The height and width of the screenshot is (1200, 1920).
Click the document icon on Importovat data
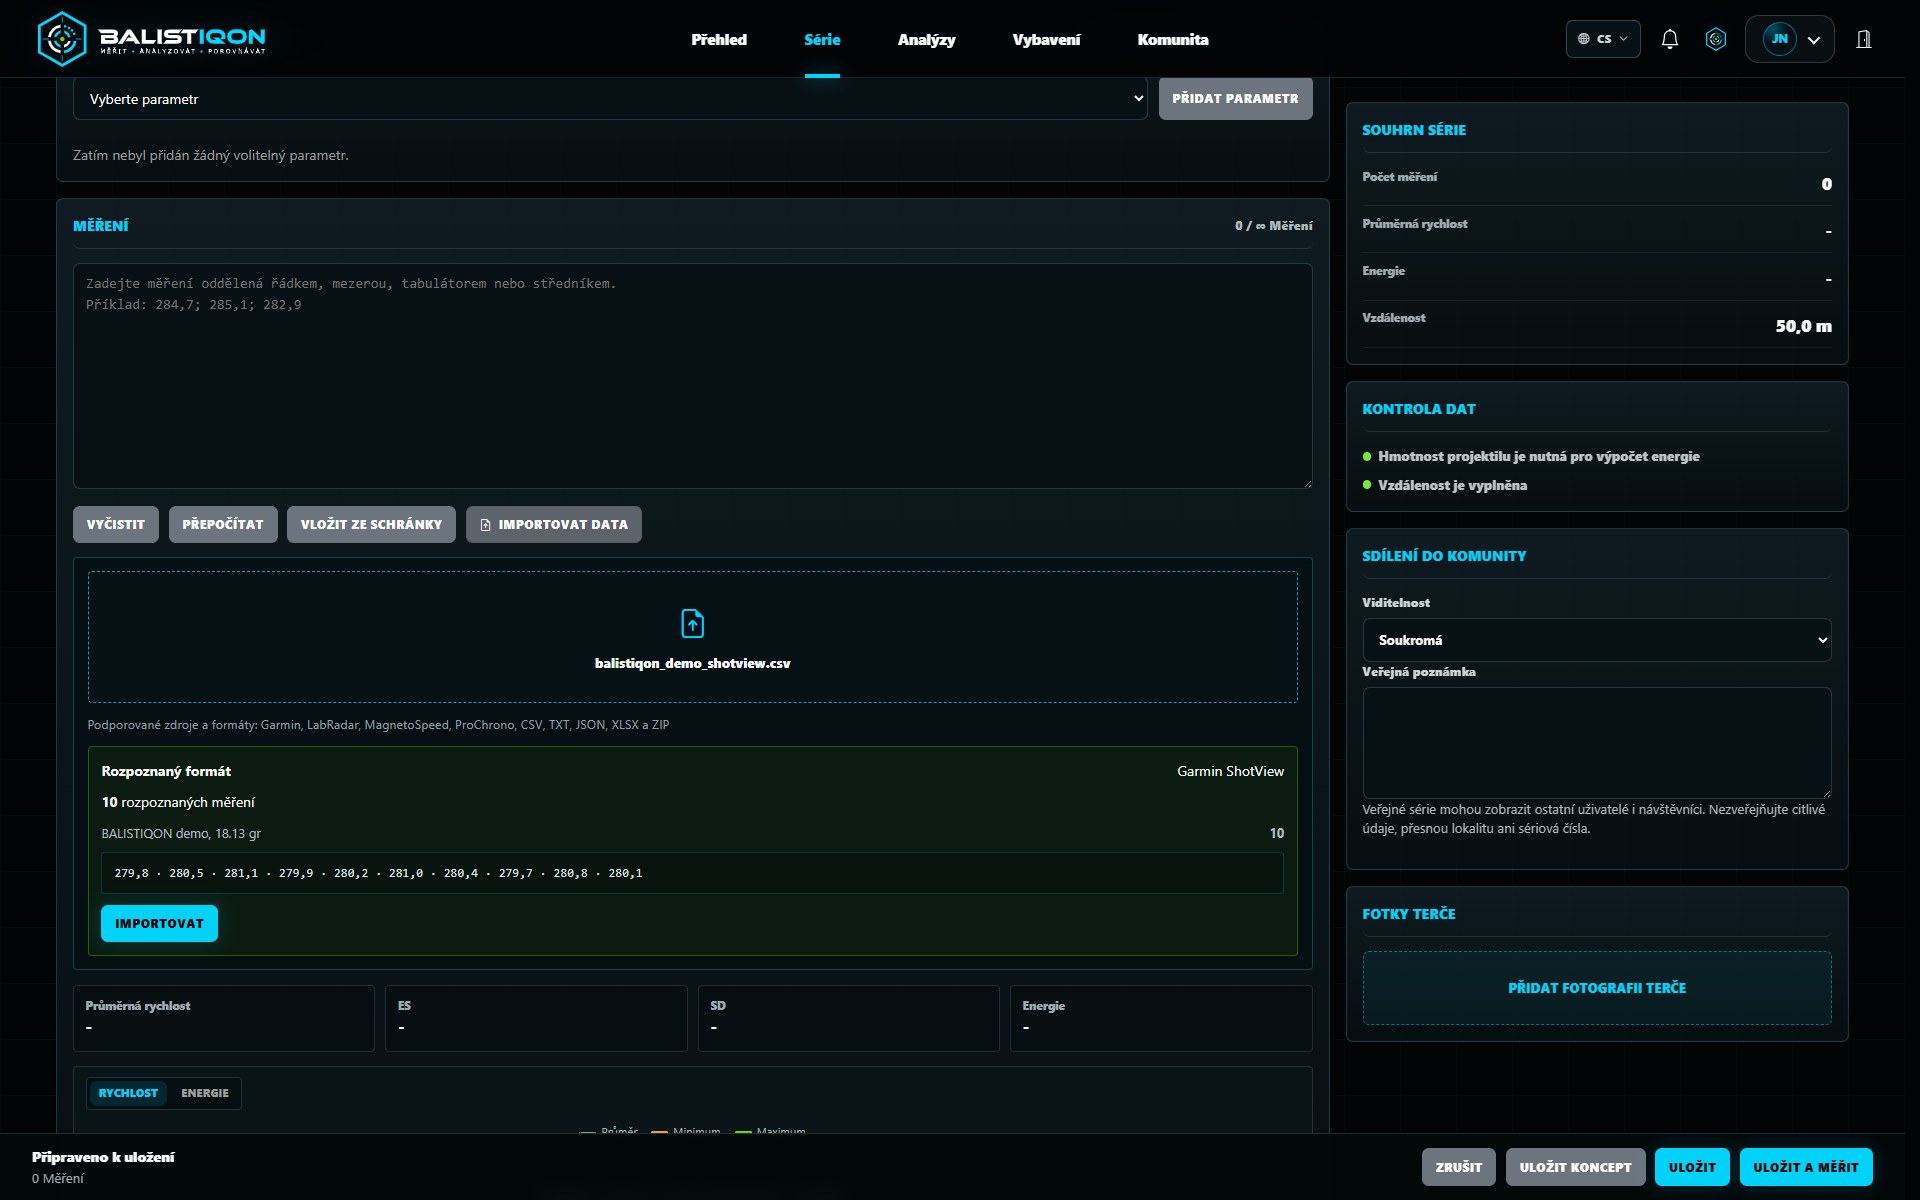(486, 525)
